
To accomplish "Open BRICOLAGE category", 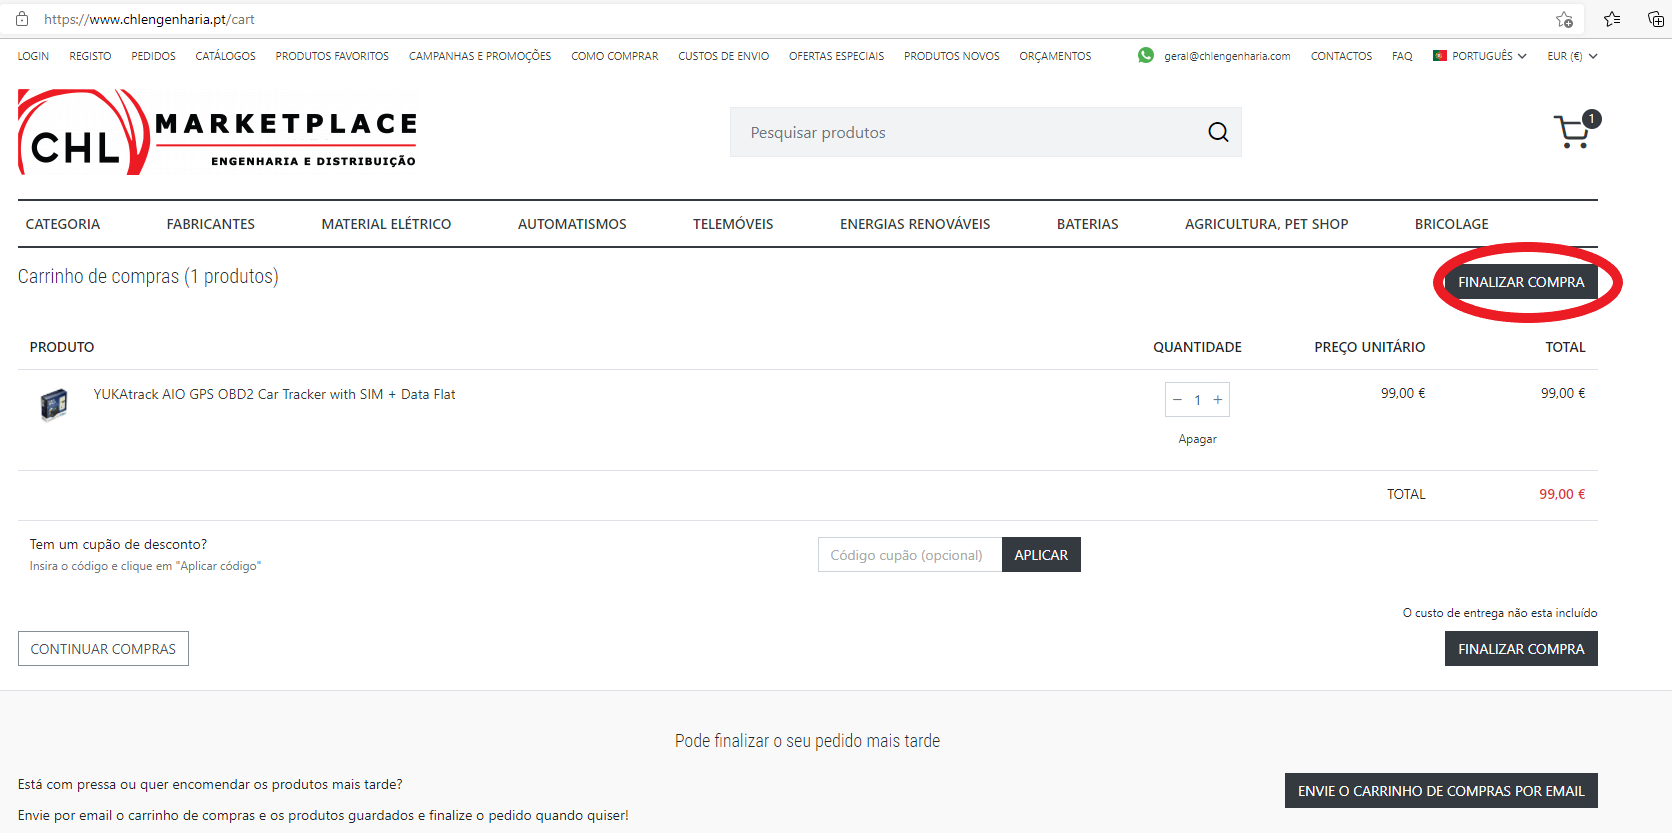I will (x=1451, y=224).
